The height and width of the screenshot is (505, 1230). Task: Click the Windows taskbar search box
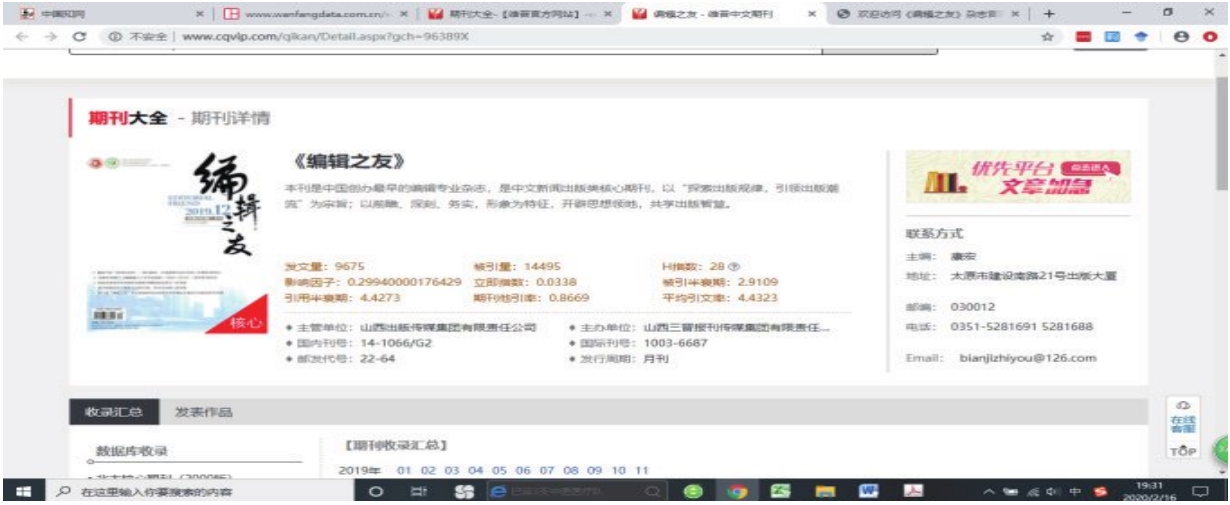(x=180, y=492)
